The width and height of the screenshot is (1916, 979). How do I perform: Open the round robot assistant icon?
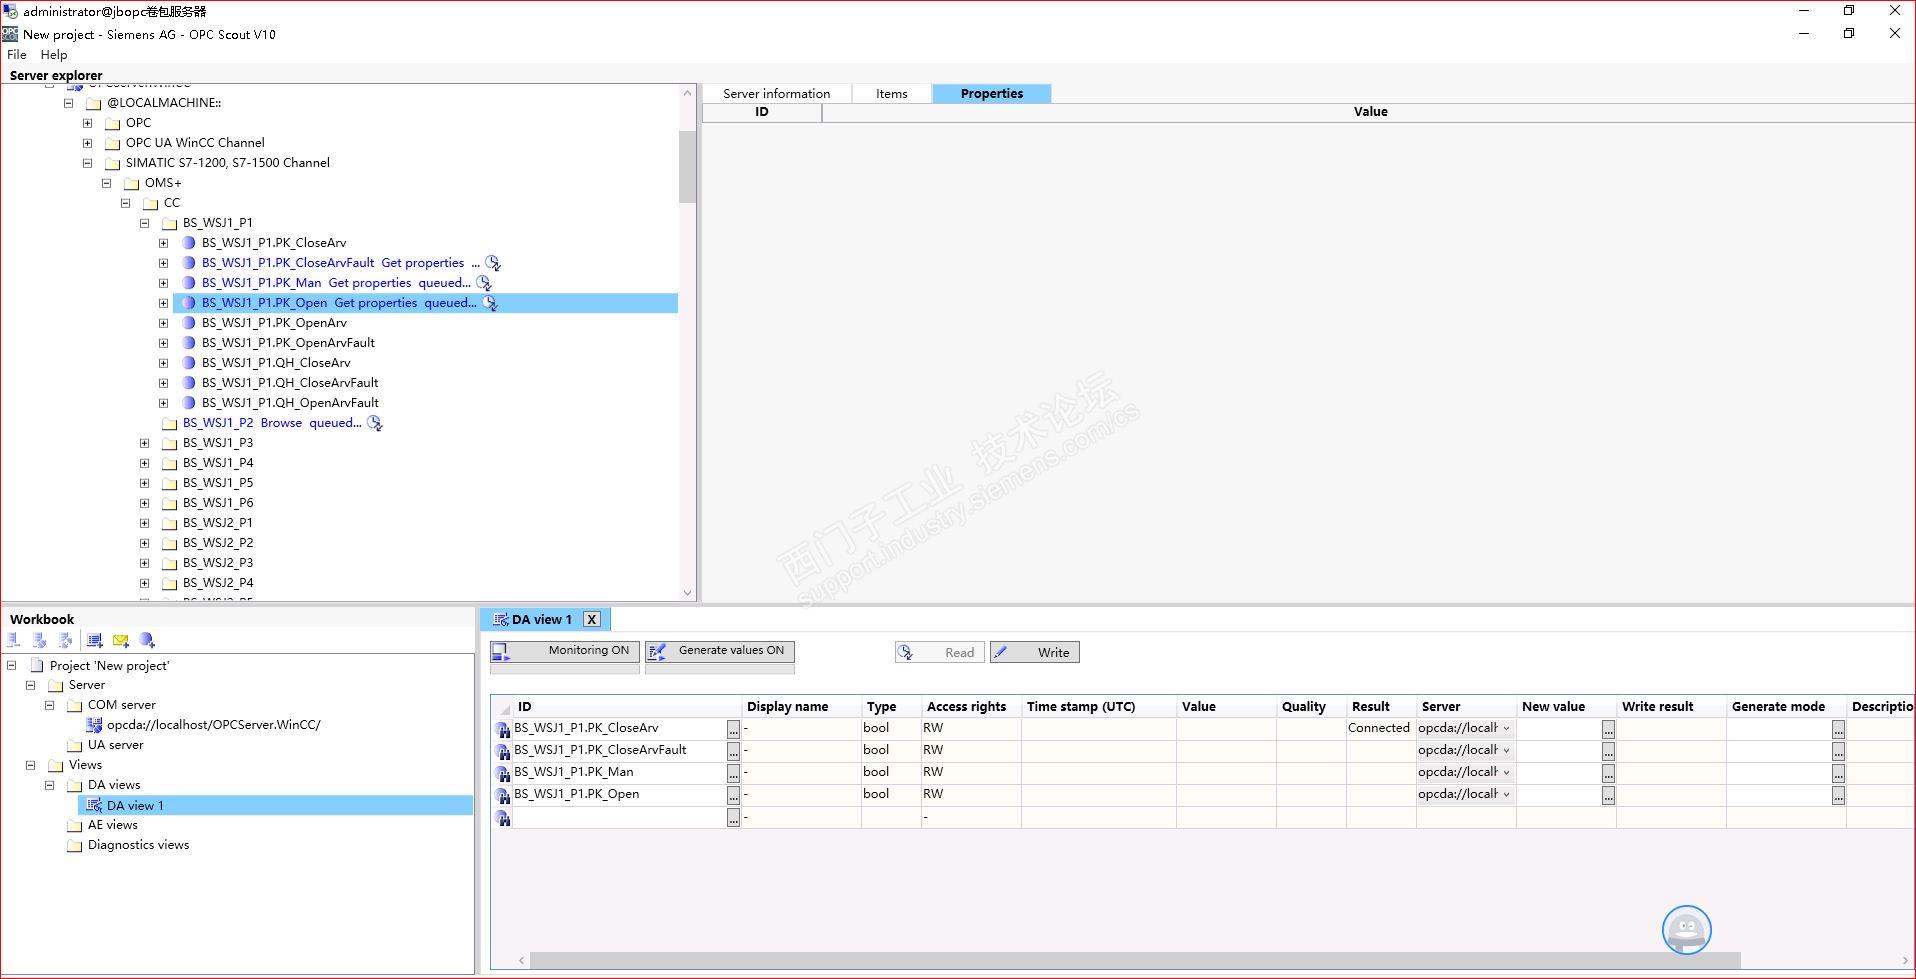pos(1687,930)
